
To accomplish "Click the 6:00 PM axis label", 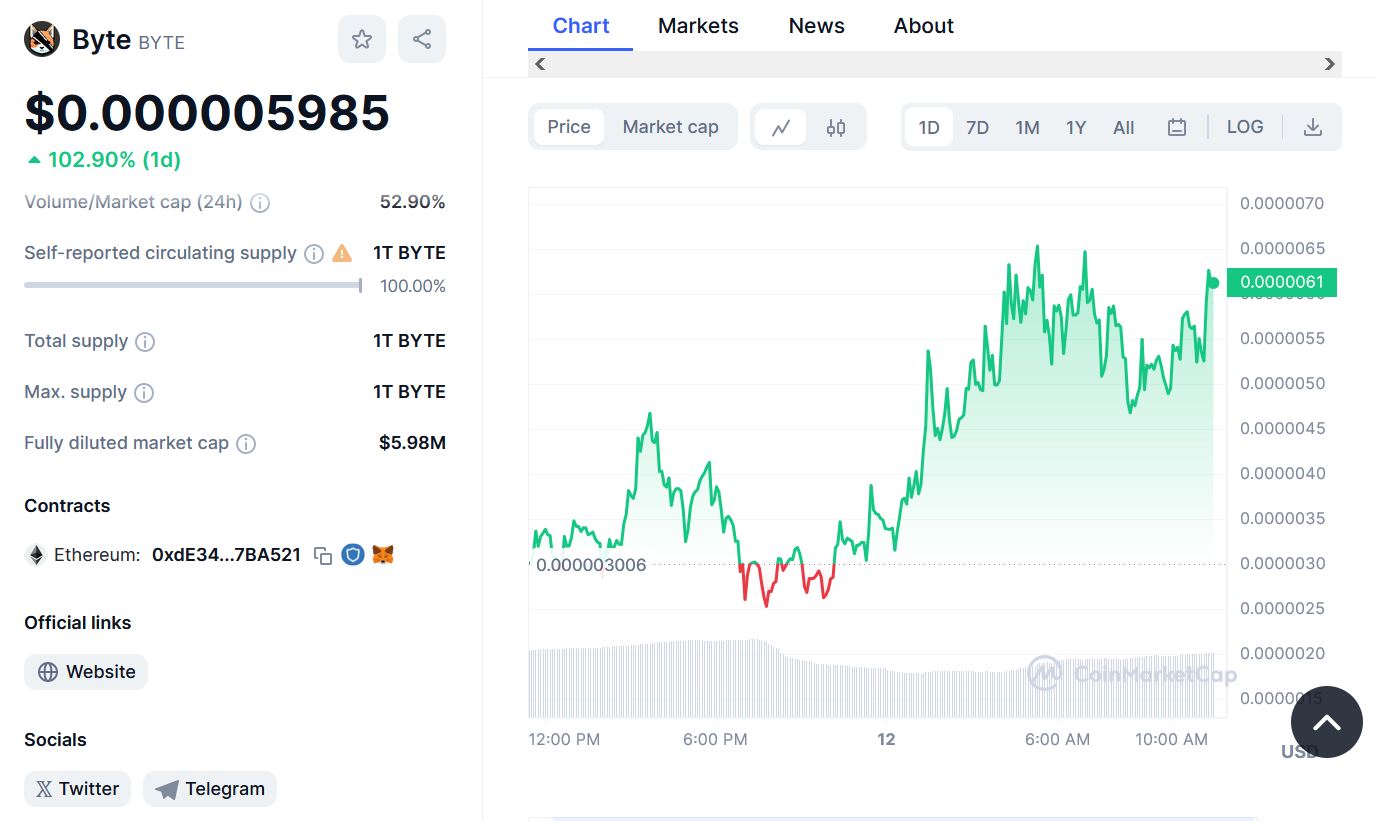I will pyautogui.click(x=715, y=740).
